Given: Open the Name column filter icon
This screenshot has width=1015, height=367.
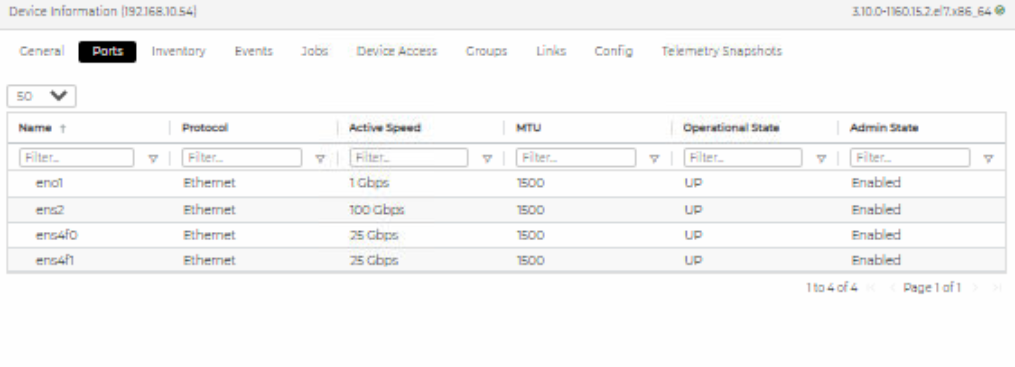Looking at the screenshot, I should [153, 159].
